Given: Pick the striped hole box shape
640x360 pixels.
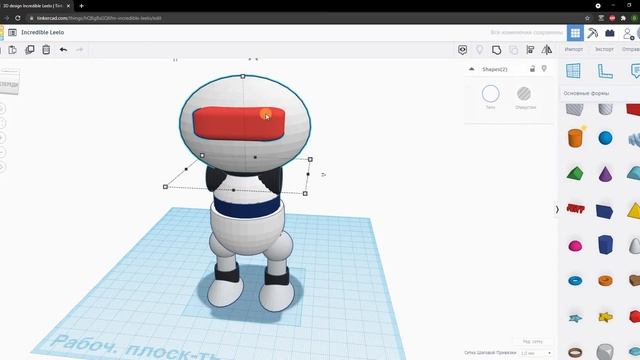Looking at the screenshot, I should (x=574, y=109).
